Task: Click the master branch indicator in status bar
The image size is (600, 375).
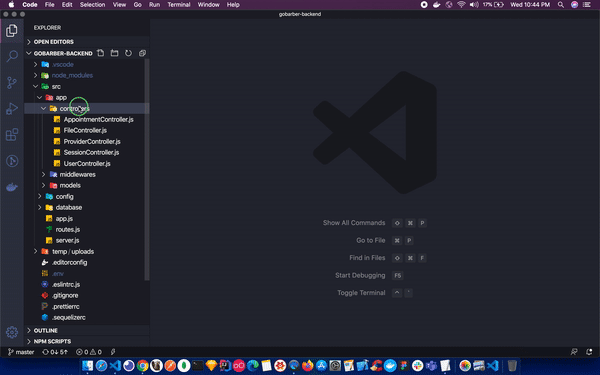Action: point(21,352)
